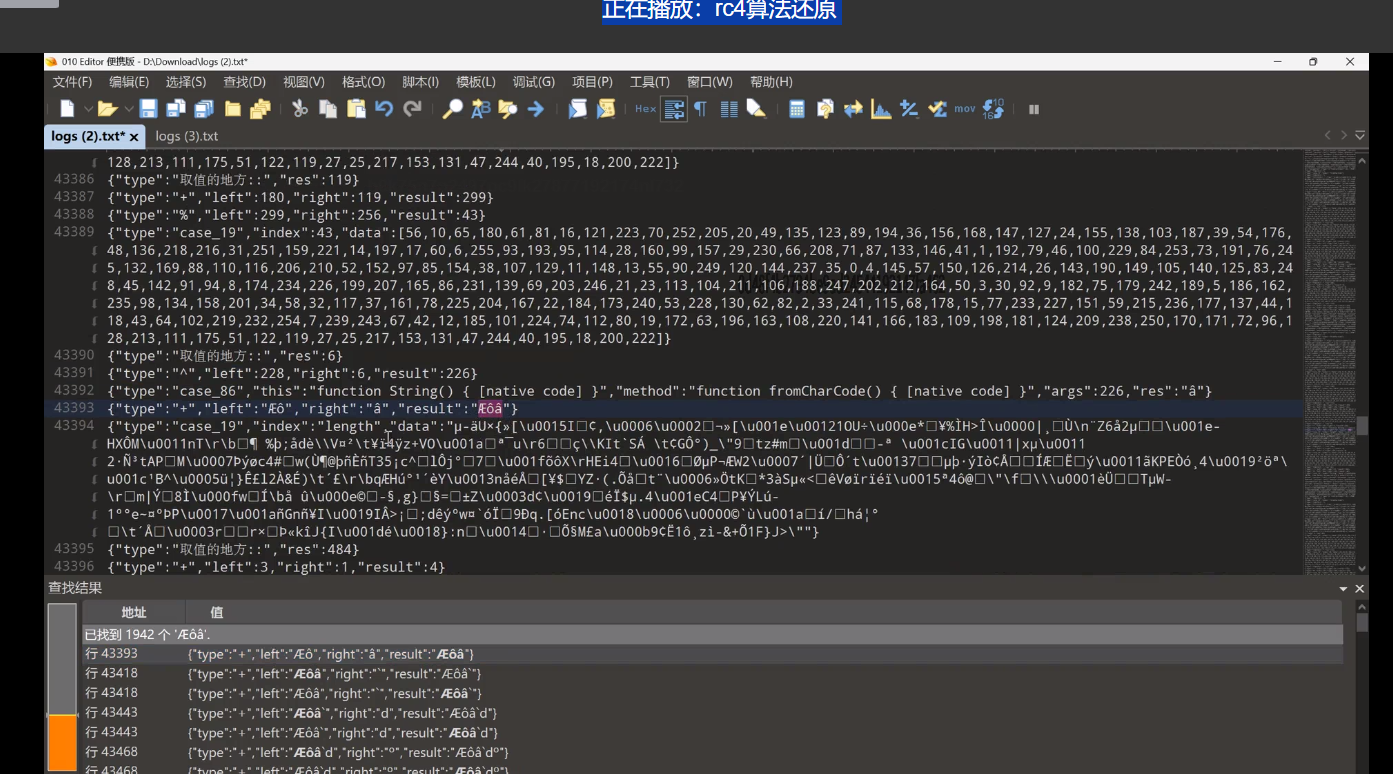Click the checksum checkmark icon
1393x774 pixels.
937,109
